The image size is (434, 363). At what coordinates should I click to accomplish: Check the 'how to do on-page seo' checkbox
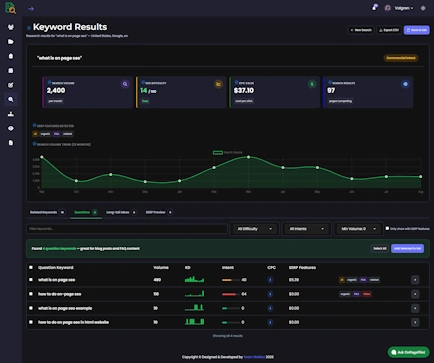(31, 294)
